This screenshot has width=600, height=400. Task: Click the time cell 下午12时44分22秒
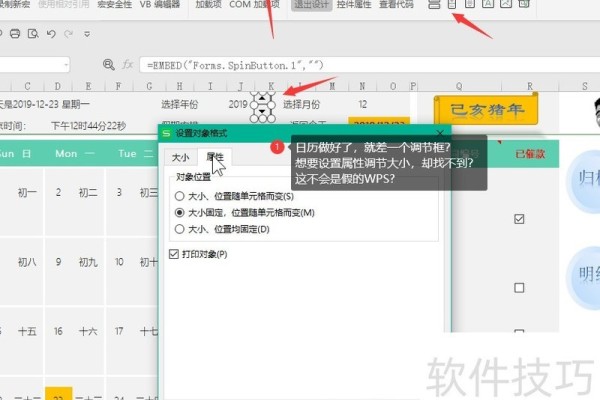(88, 126)
